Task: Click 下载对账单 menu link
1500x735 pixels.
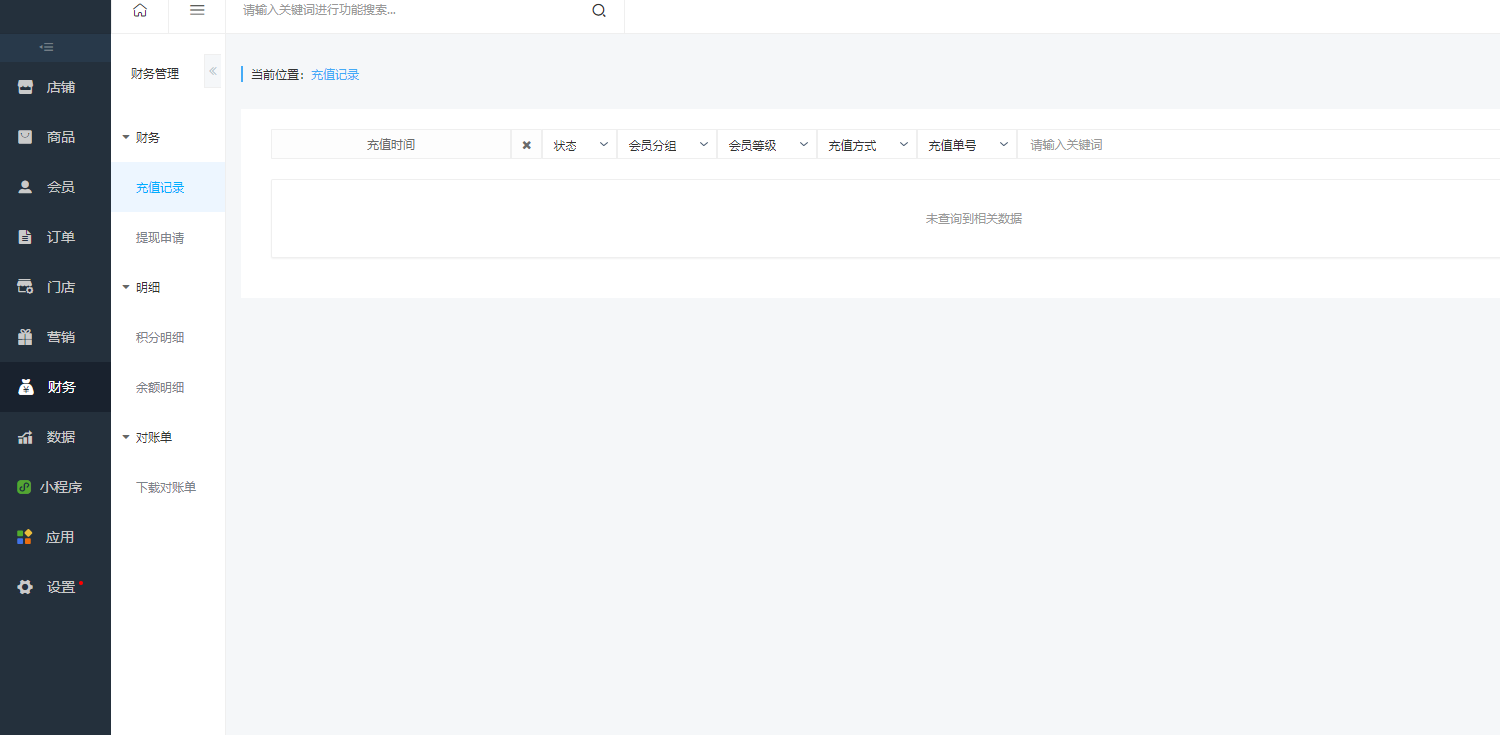Action: point(166,488)
